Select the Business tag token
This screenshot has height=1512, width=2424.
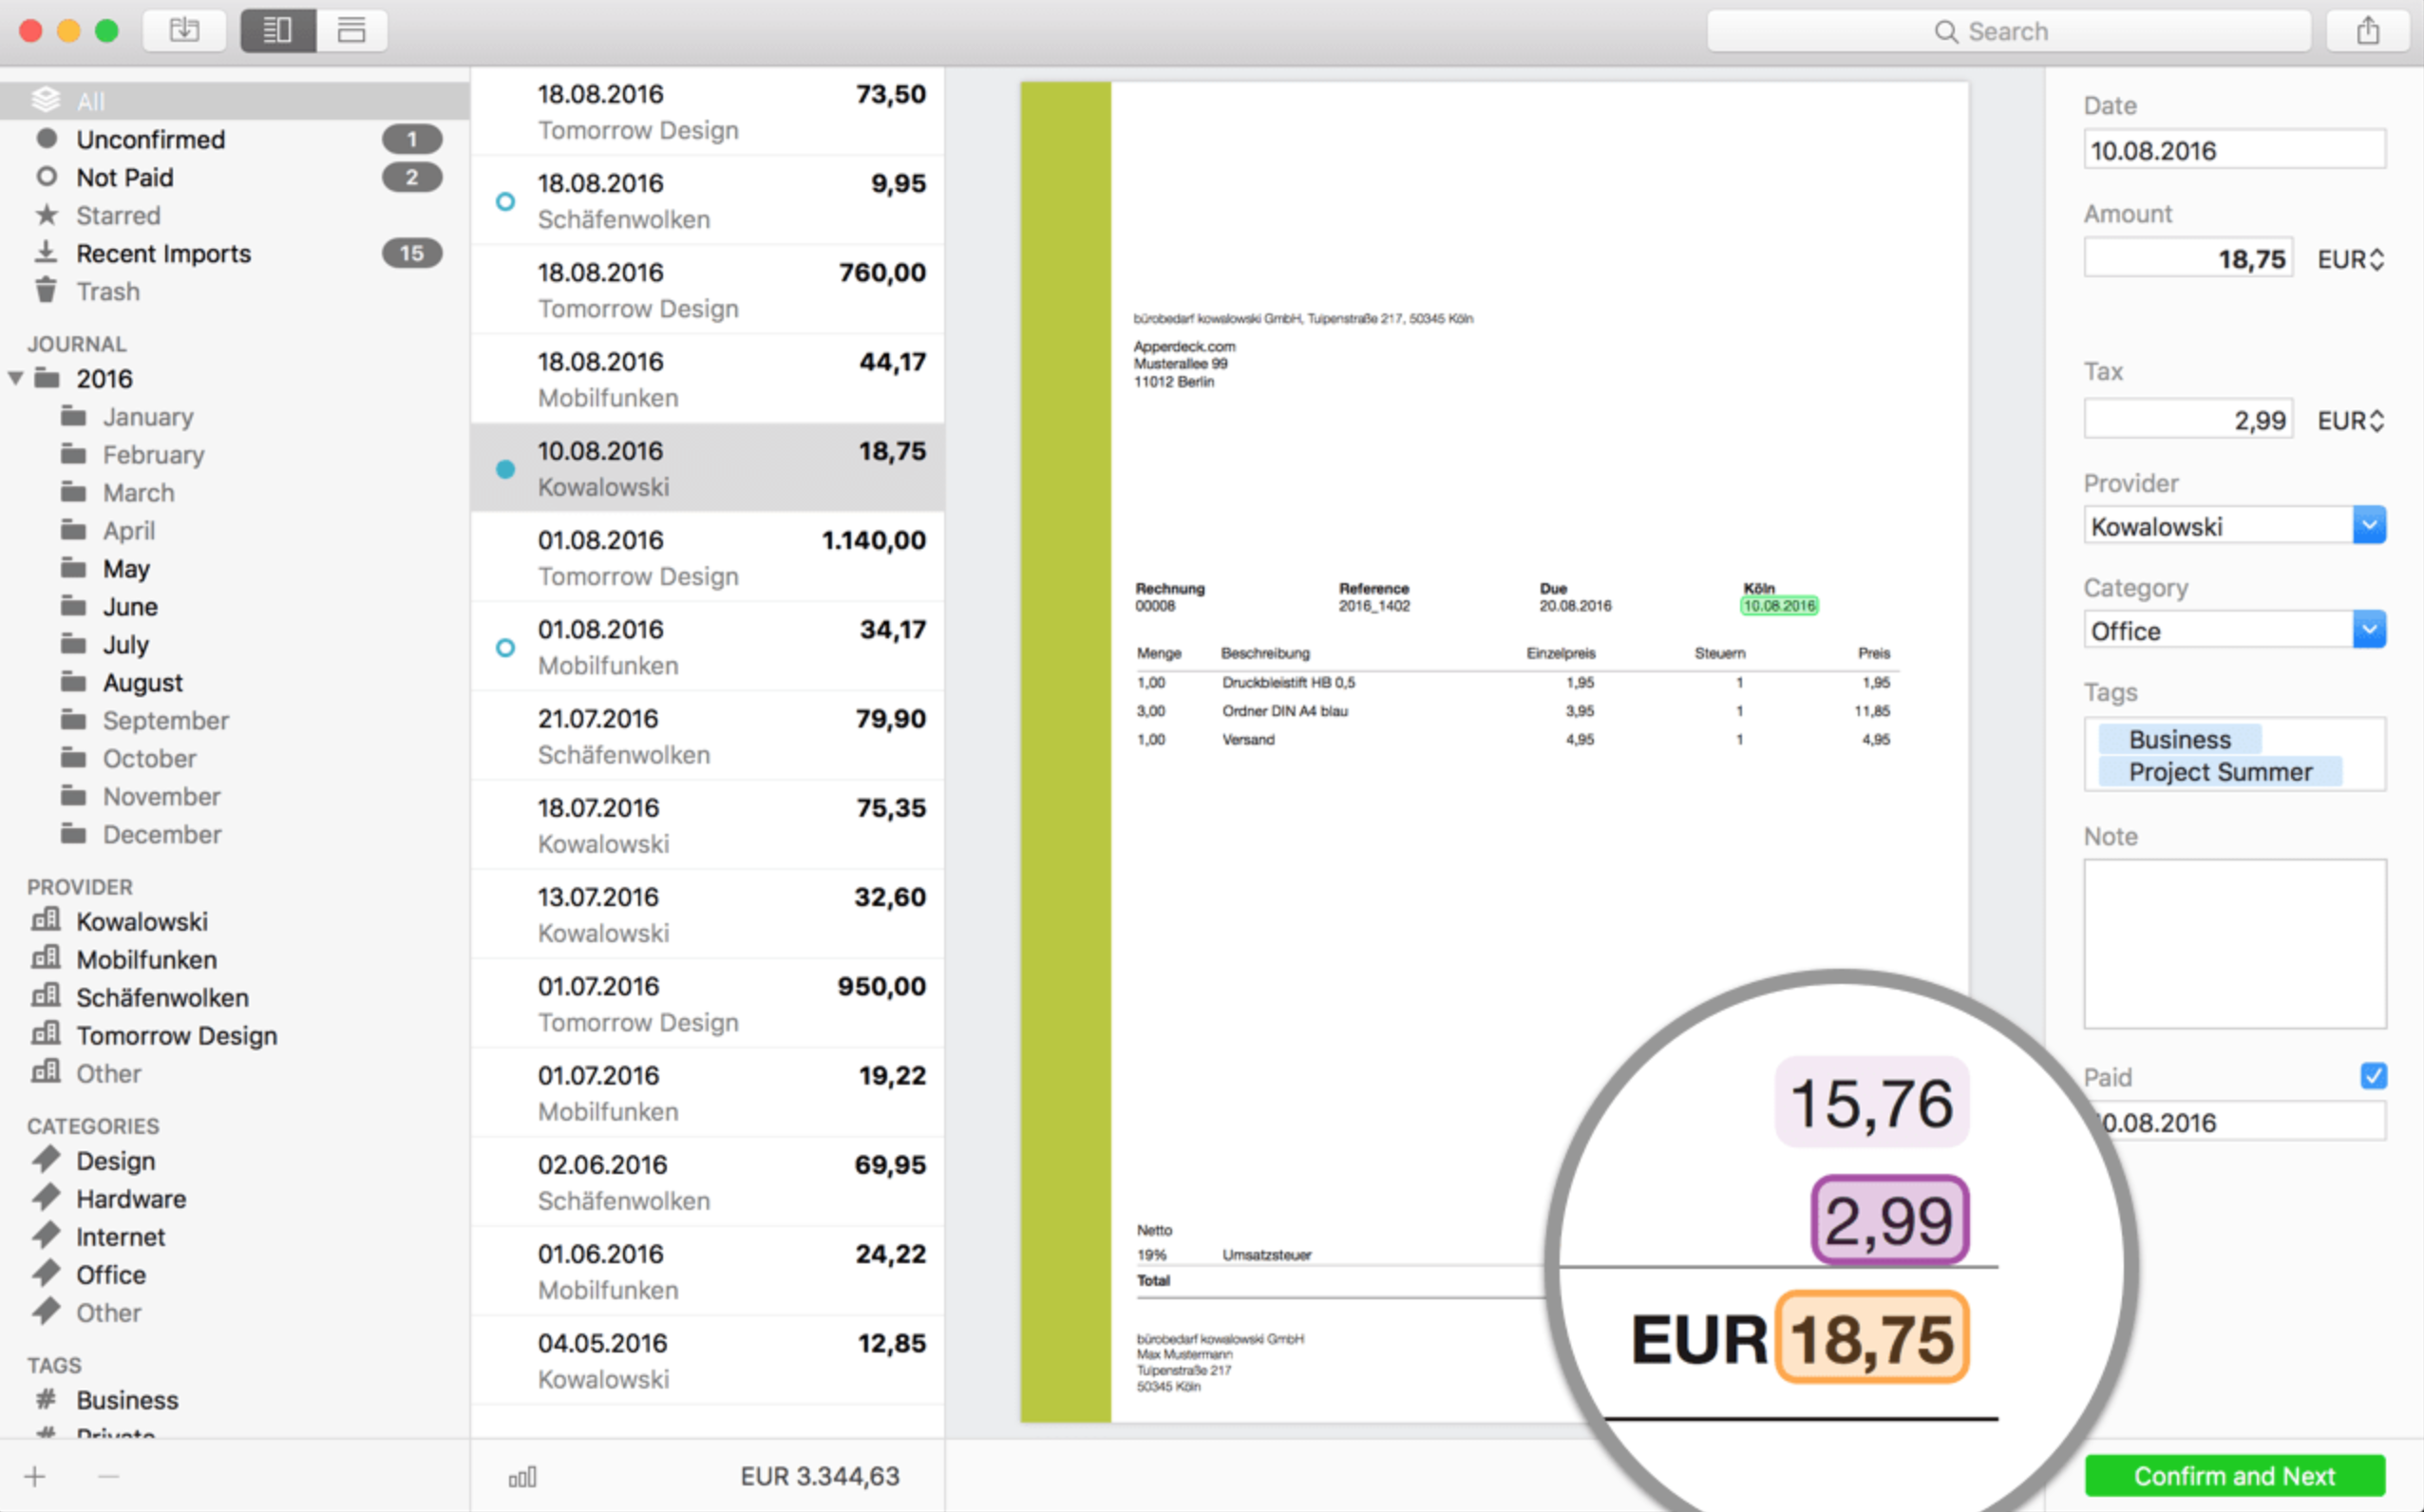[x=2179, y=739]
